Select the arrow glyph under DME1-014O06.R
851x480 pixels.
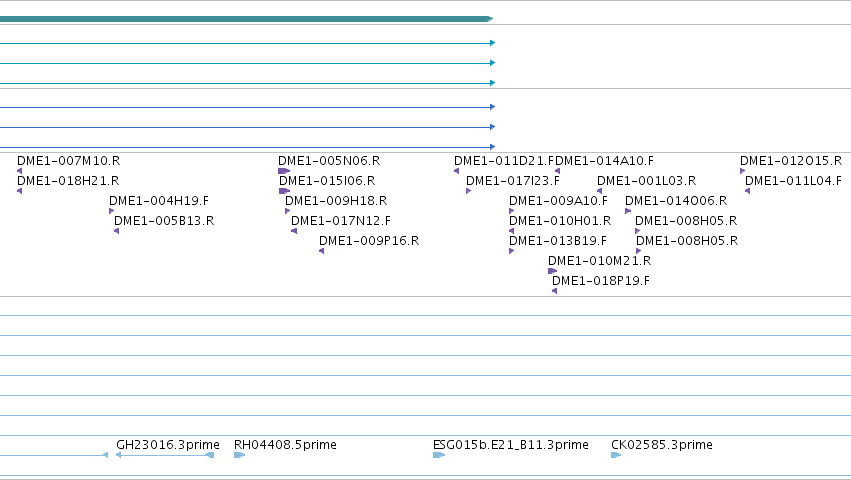628,211
